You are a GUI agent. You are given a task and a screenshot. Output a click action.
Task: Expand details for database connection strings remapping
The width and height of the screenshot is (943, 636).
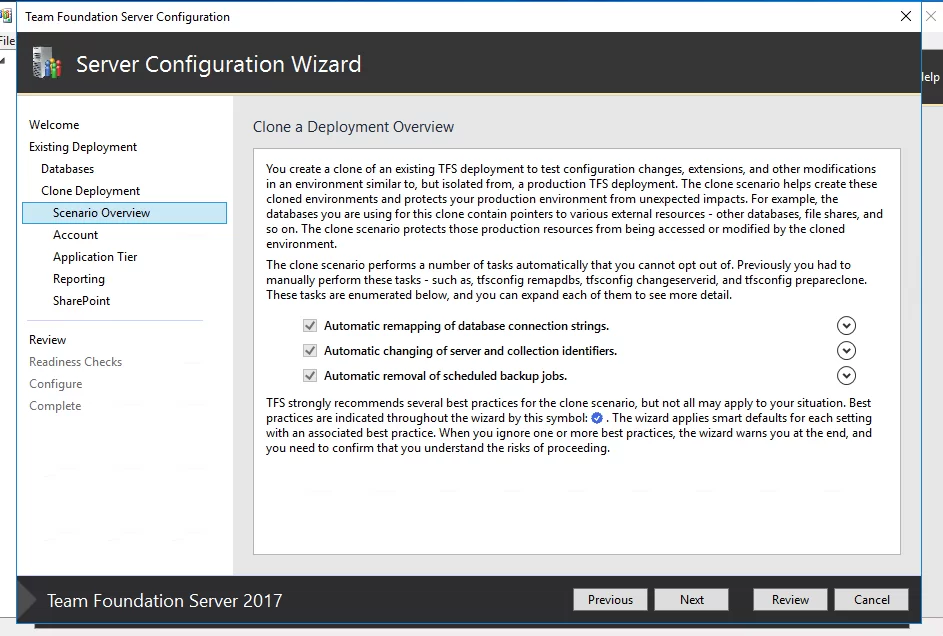coord(846,326)
